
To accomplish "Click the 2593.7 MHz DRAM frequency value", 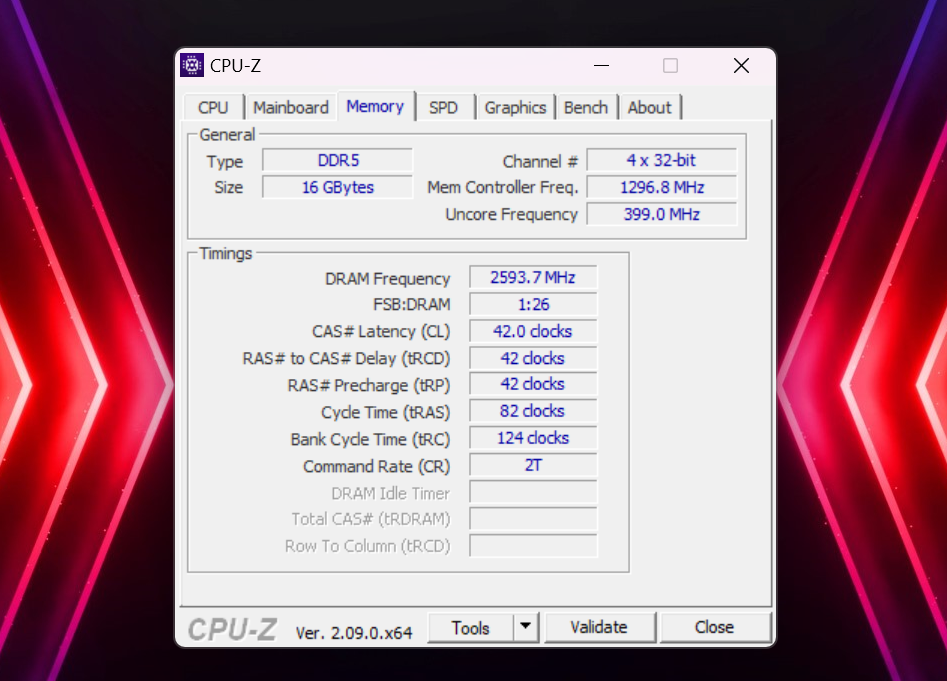I will pos(533,278).
